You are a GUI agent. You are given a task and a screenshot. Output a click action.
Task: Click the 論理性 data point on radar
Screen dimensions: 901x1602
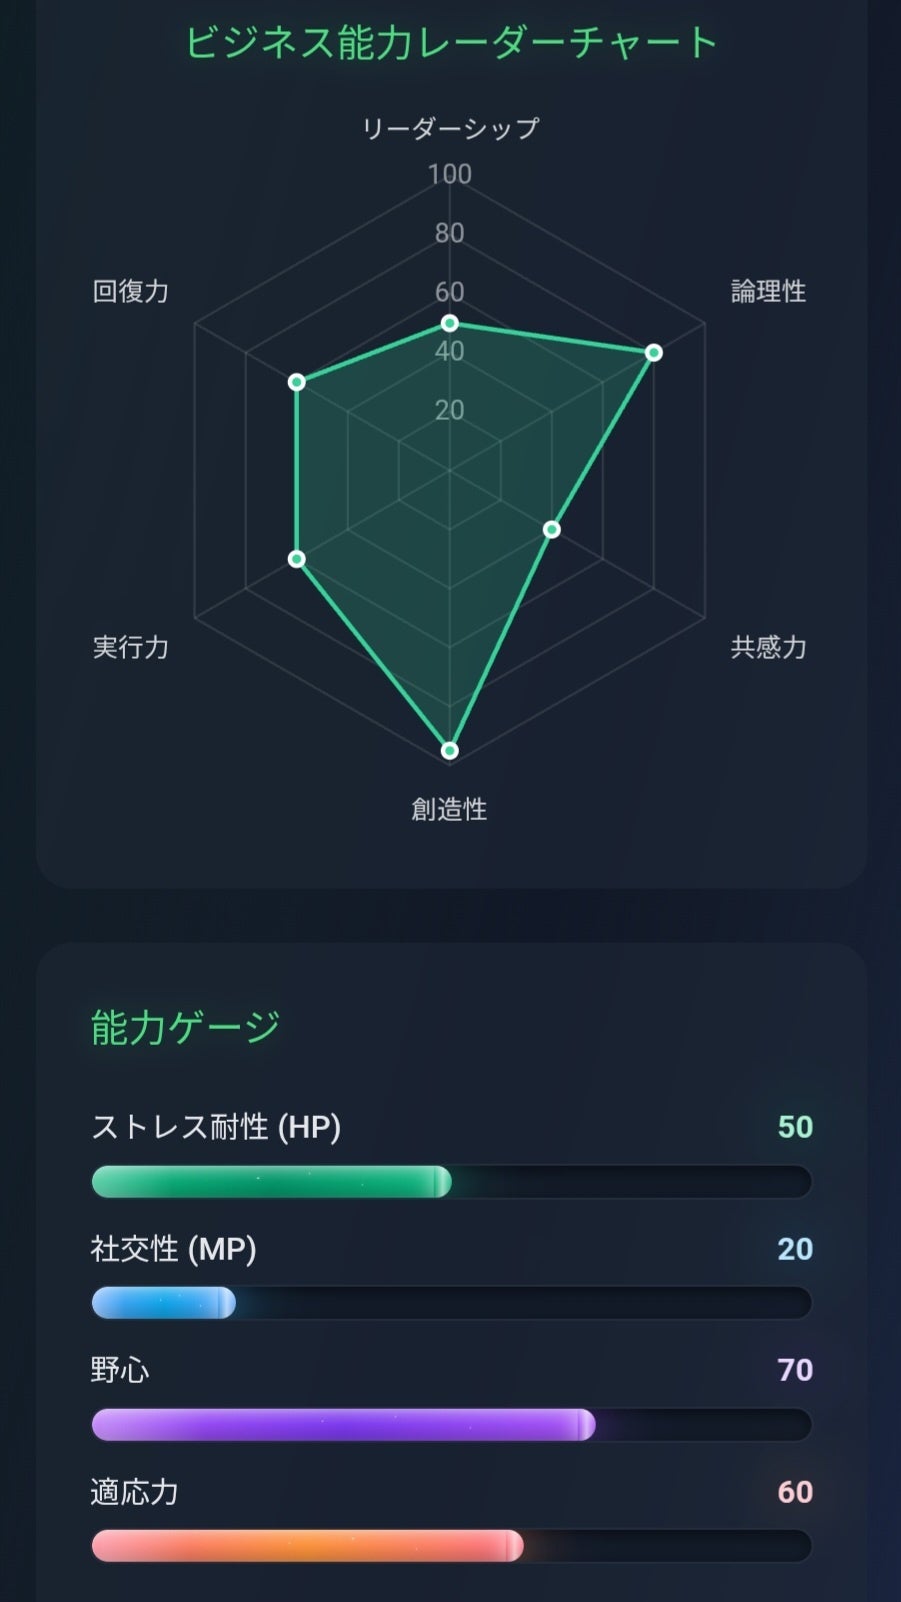click(653, 352)
